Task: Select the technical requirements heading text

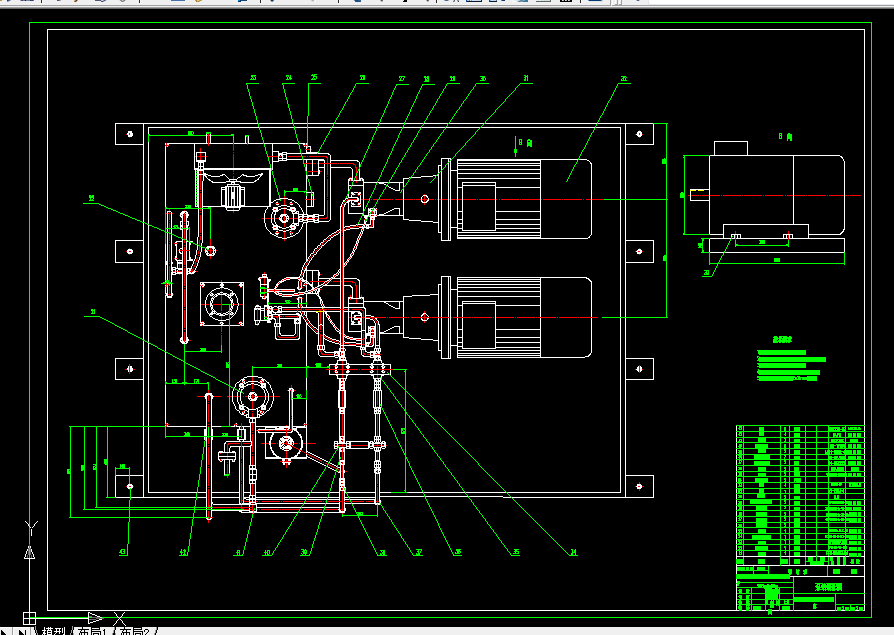Action: [x=782, y=339]
